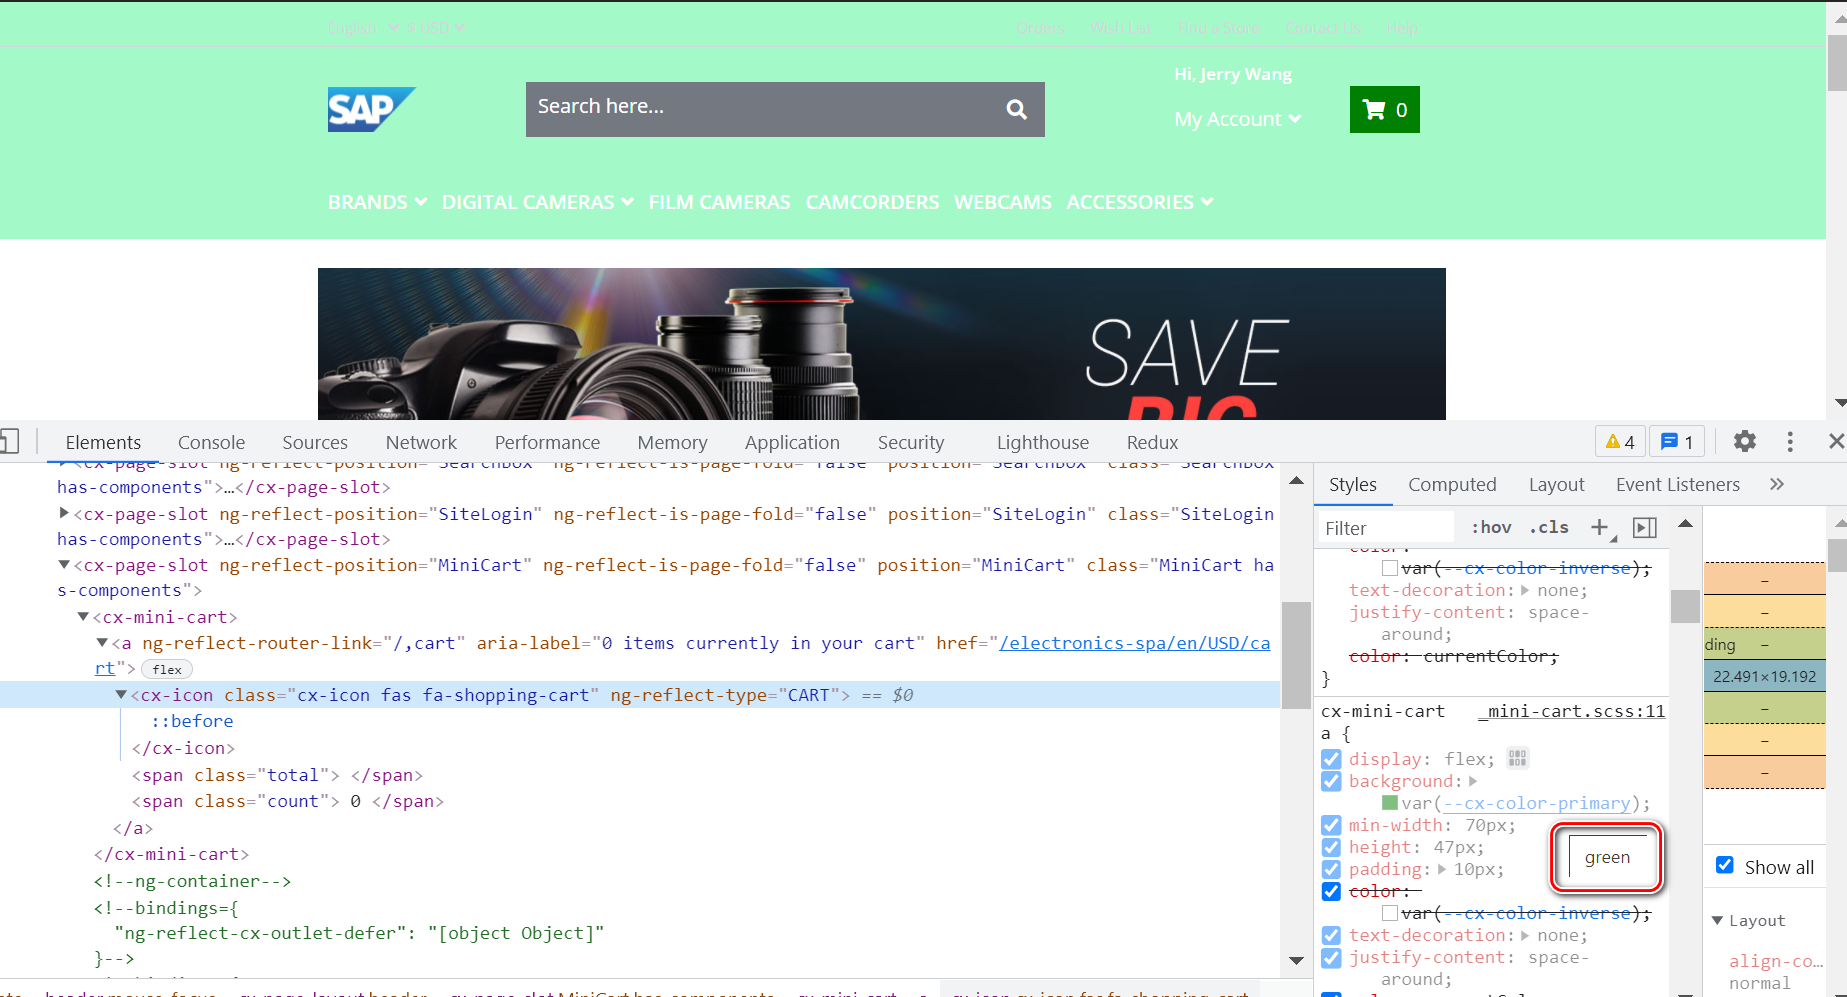Click the messages count badge
The width and height of the screenshot is (1847, 997).
coord(1677,441)
